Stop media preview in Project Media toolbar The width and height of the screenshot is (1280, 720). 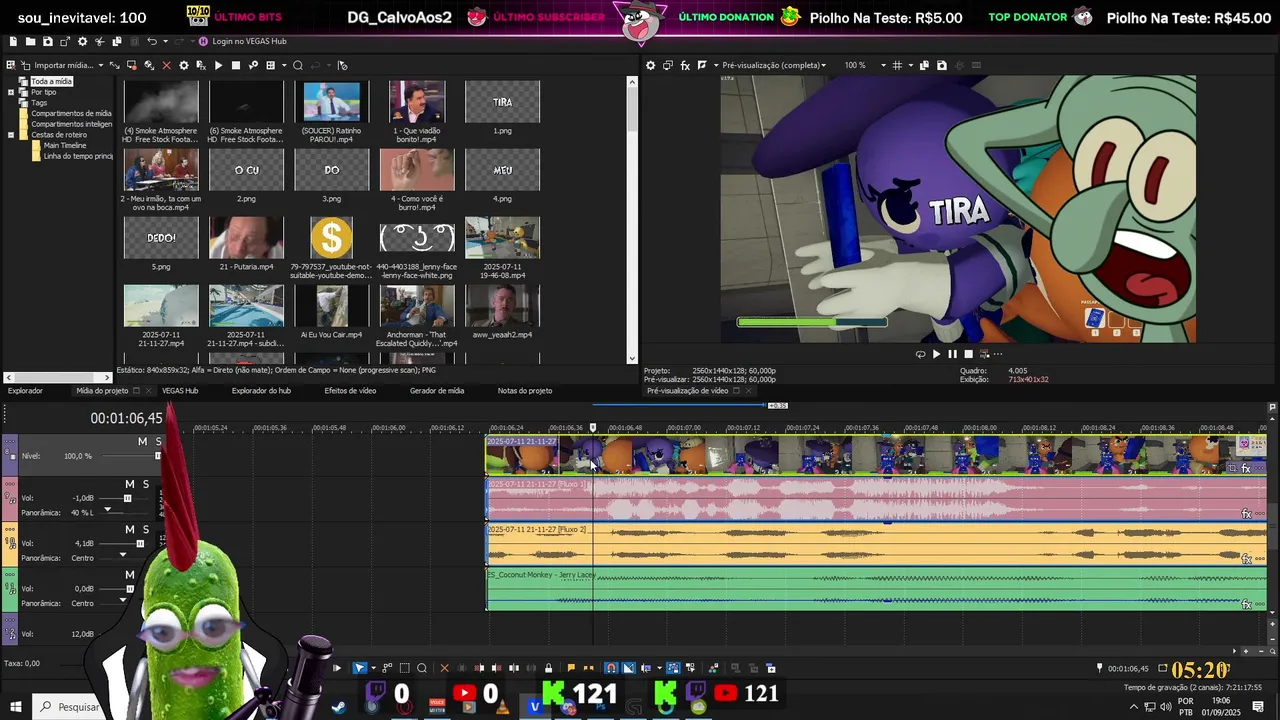tap(236, 65)
